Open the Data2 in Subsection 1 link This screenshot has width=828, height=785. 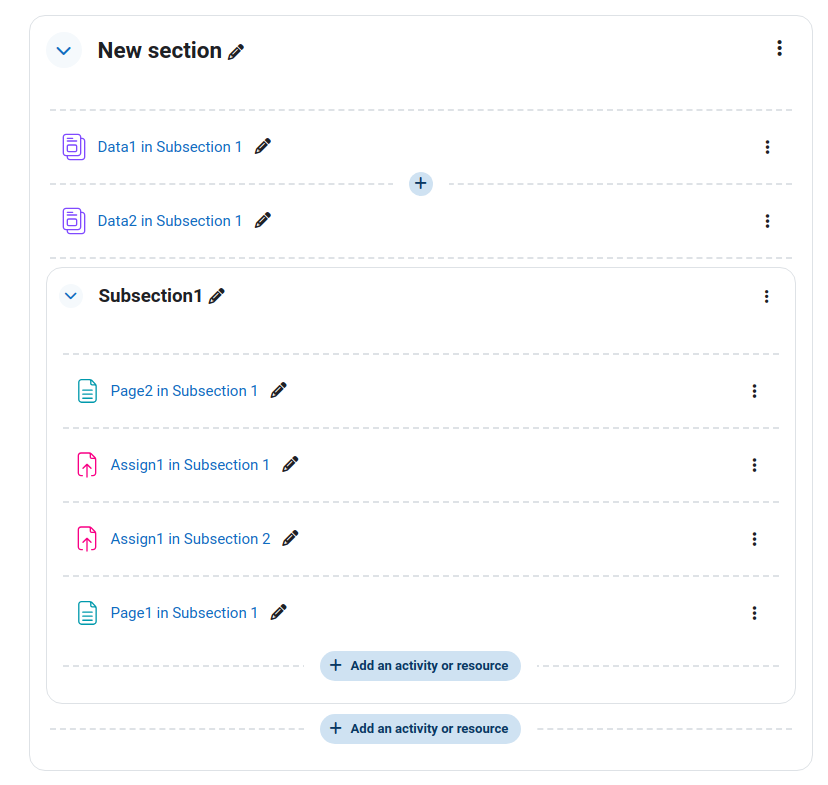(x=170, y=221)
